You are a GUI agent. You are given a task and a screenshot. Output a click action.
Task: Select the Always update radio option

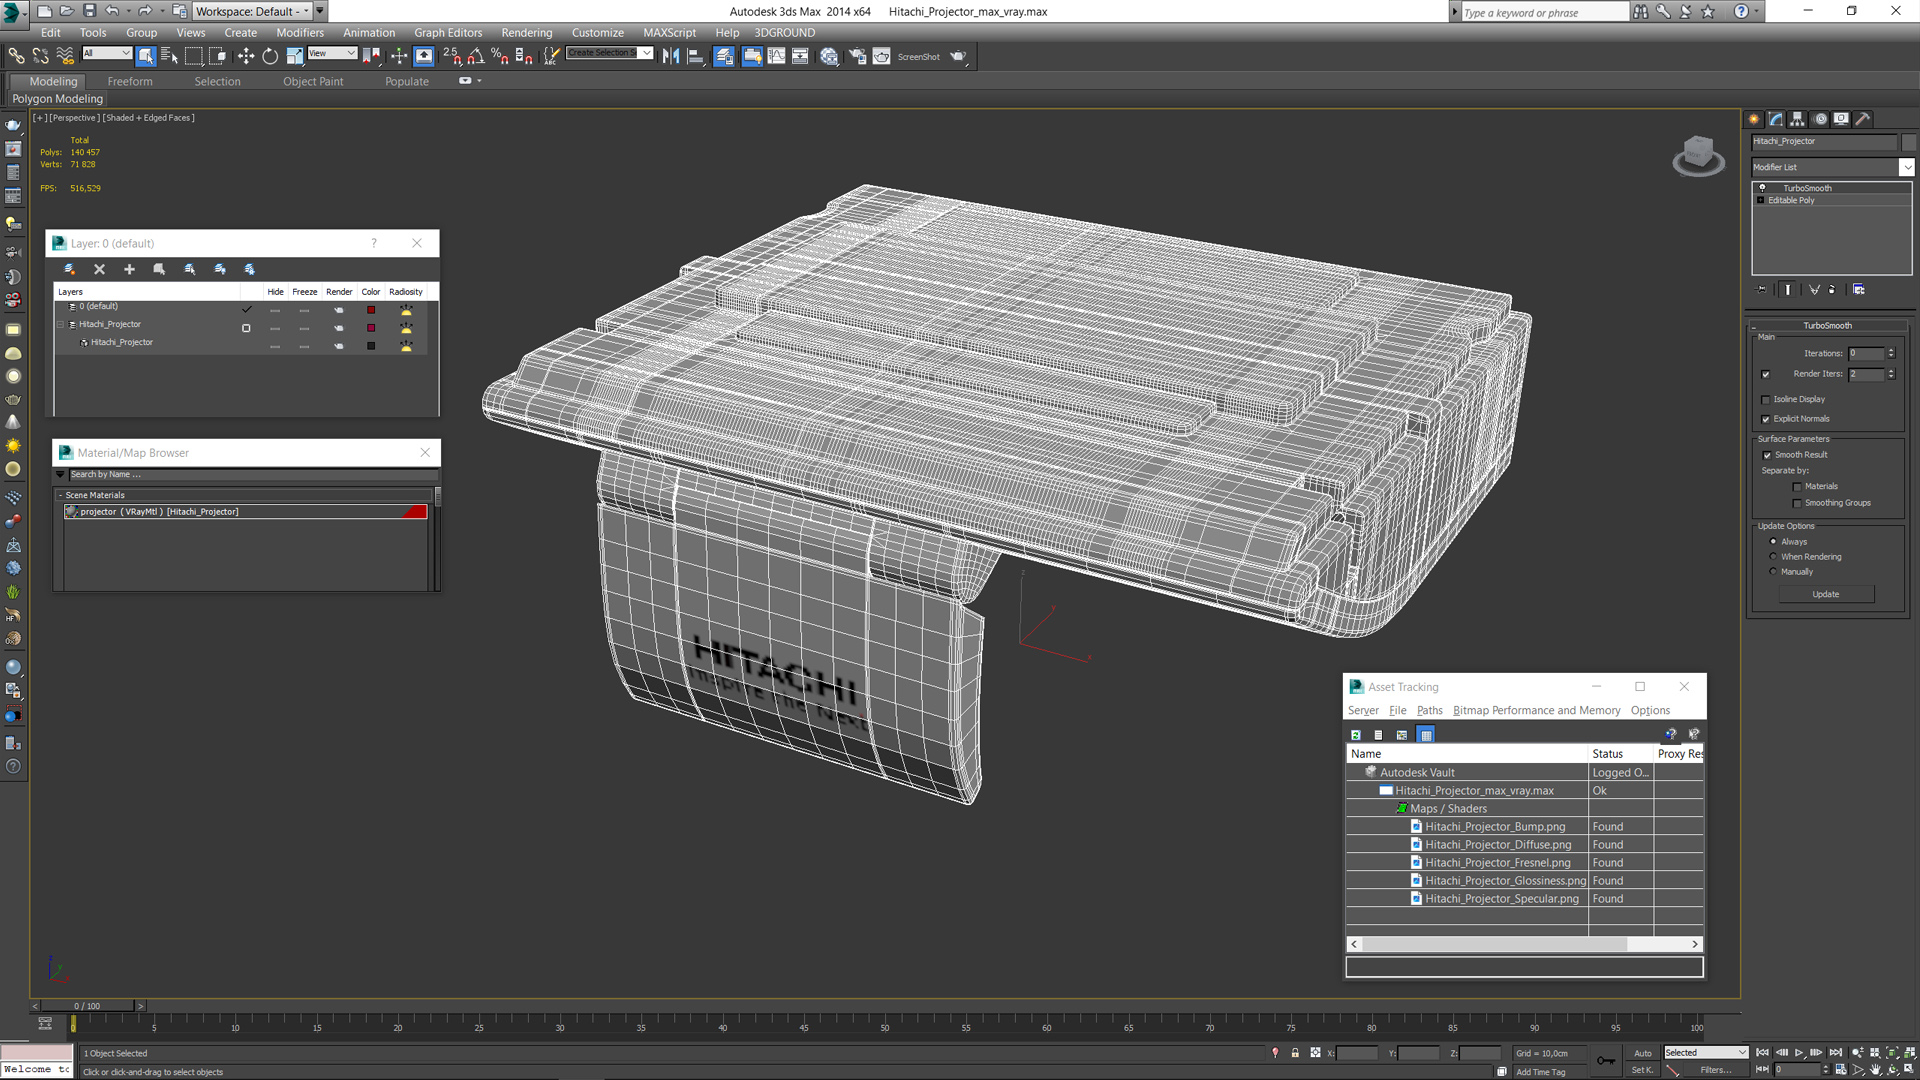pos(1774,542)
